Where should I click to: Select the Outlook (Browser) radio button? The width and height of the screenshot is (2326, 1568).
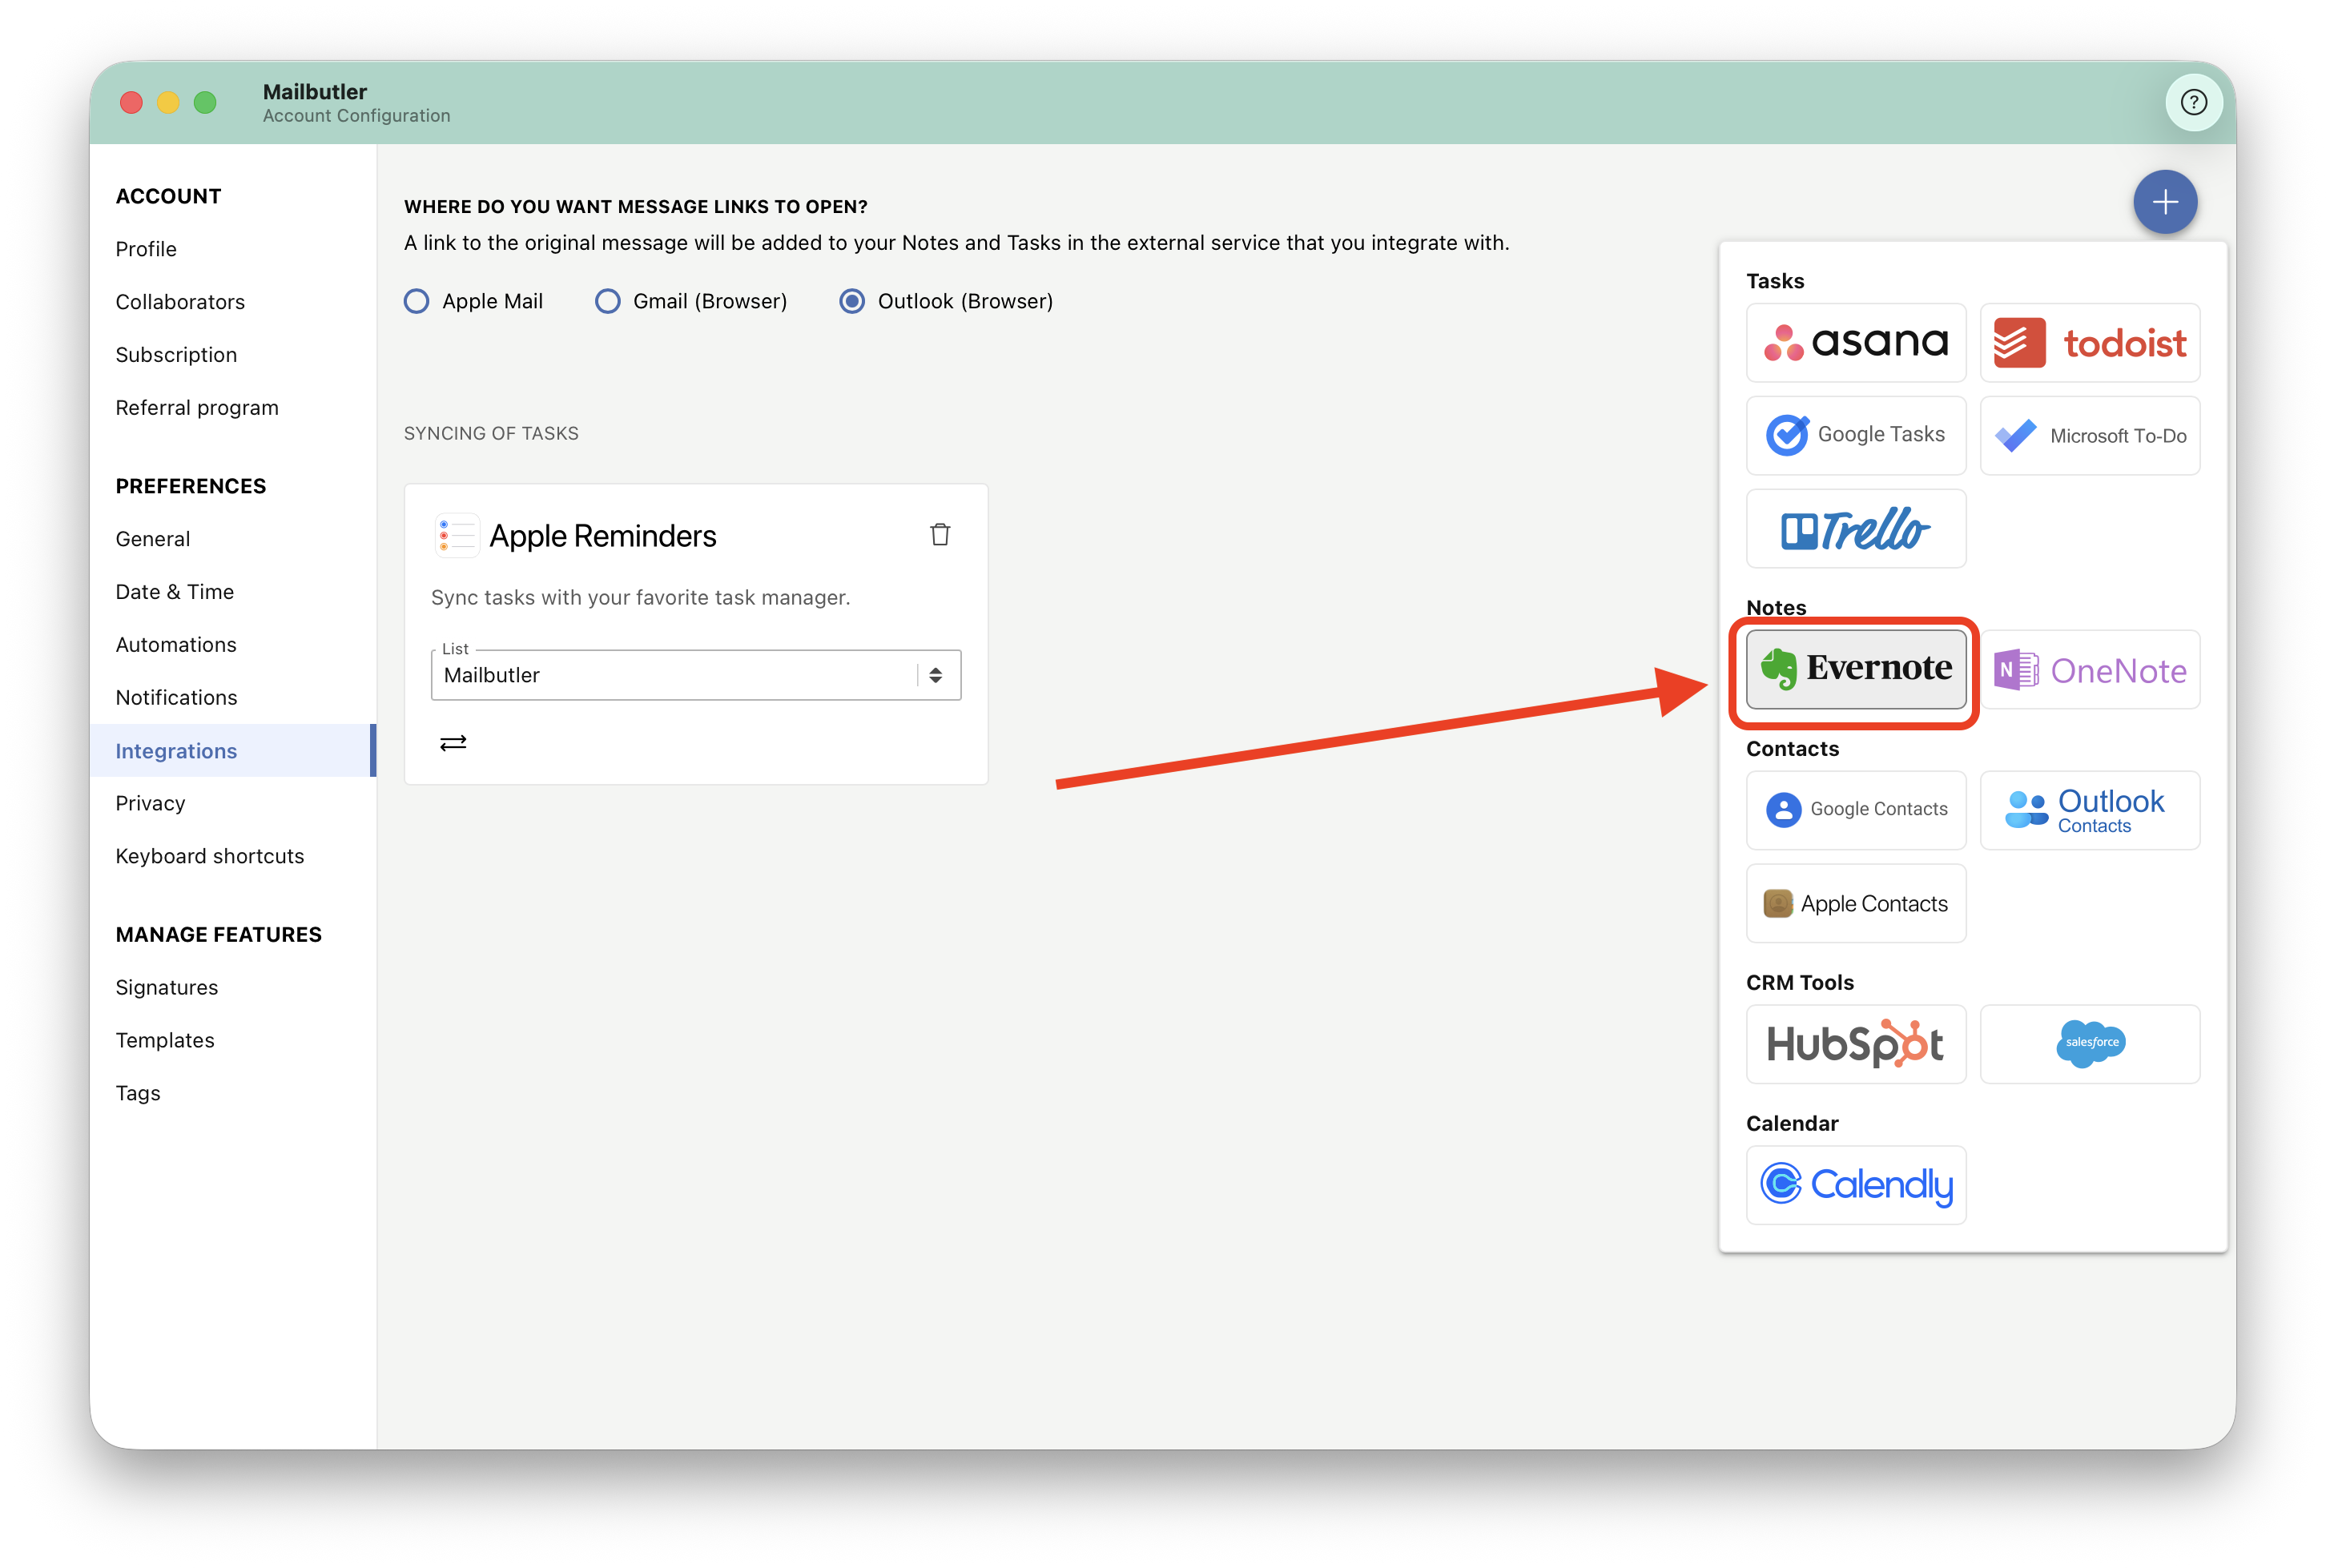[x=851, y=301]
